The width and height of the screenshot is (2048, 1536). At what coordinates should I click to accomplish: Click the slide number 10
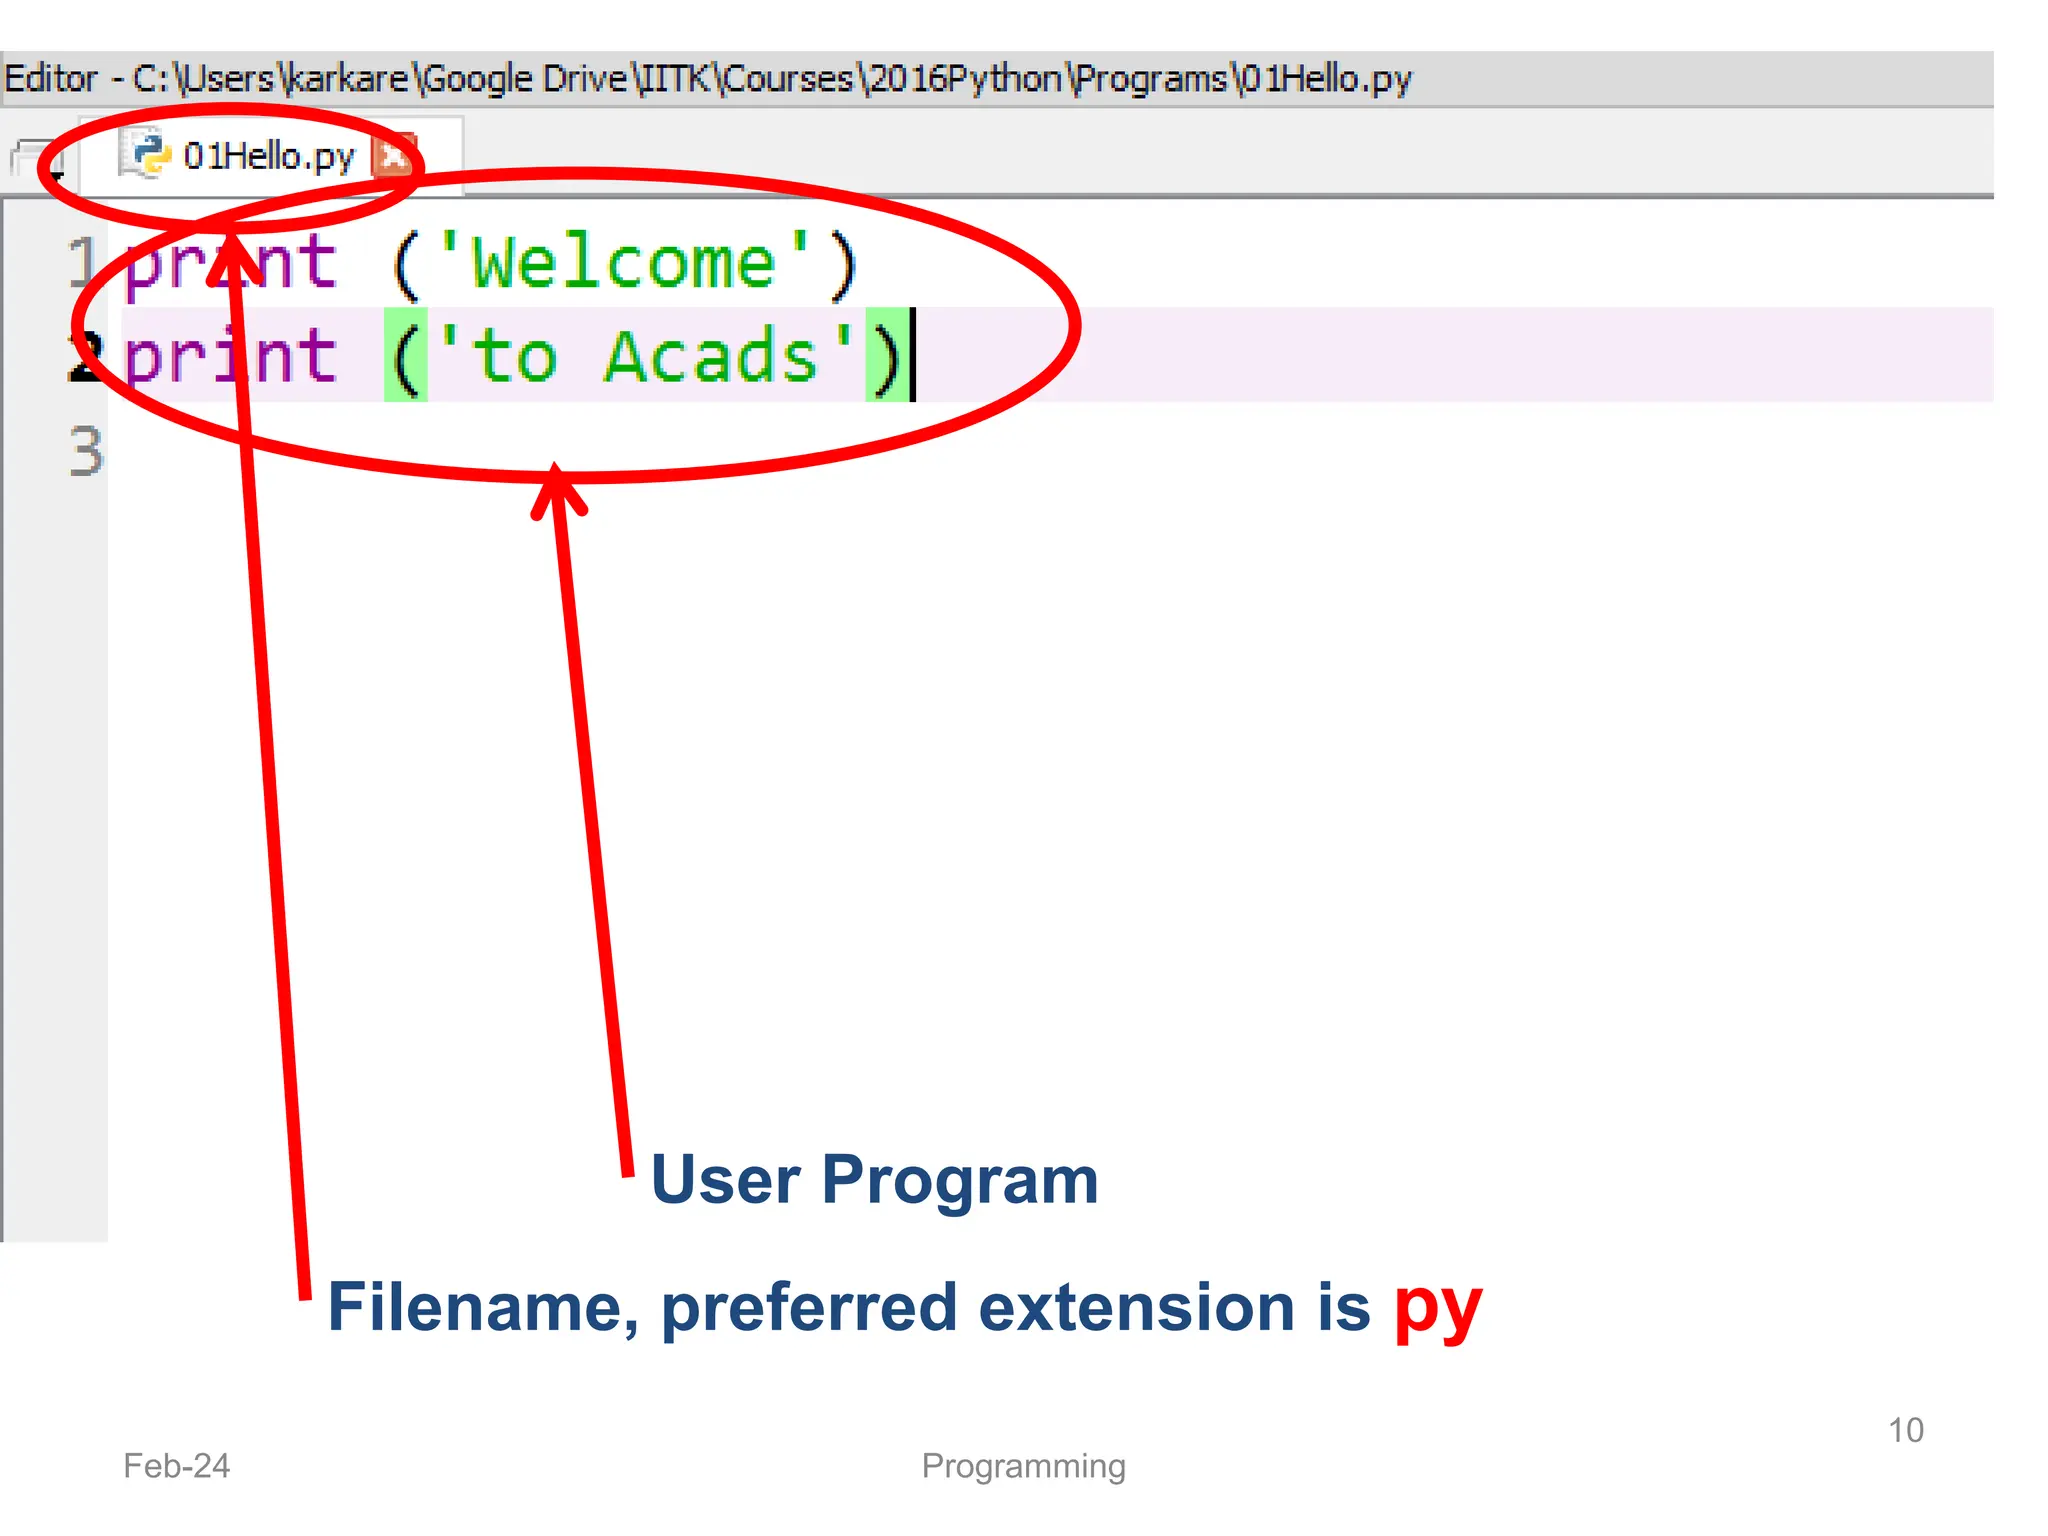[1905, 1430]
